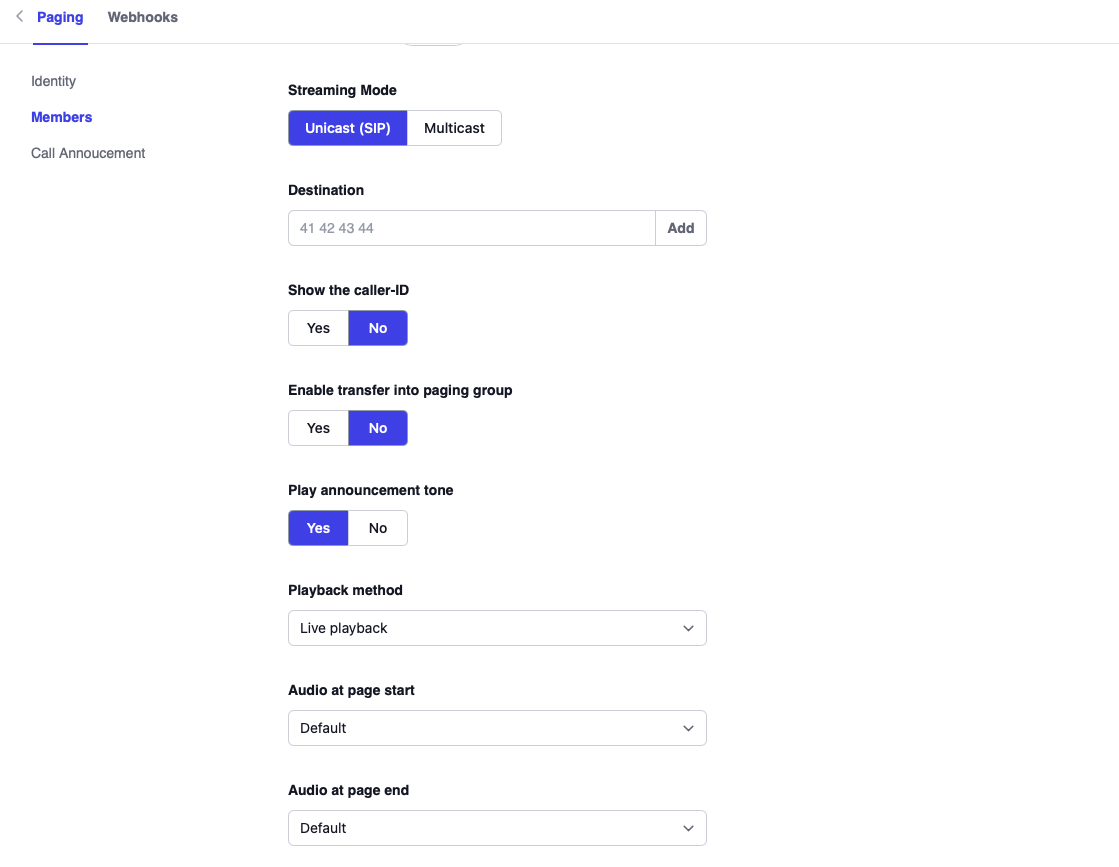The image size is (1119, 867).
Task: Click the back arrow beside Paging
Action: coord(19,17)
